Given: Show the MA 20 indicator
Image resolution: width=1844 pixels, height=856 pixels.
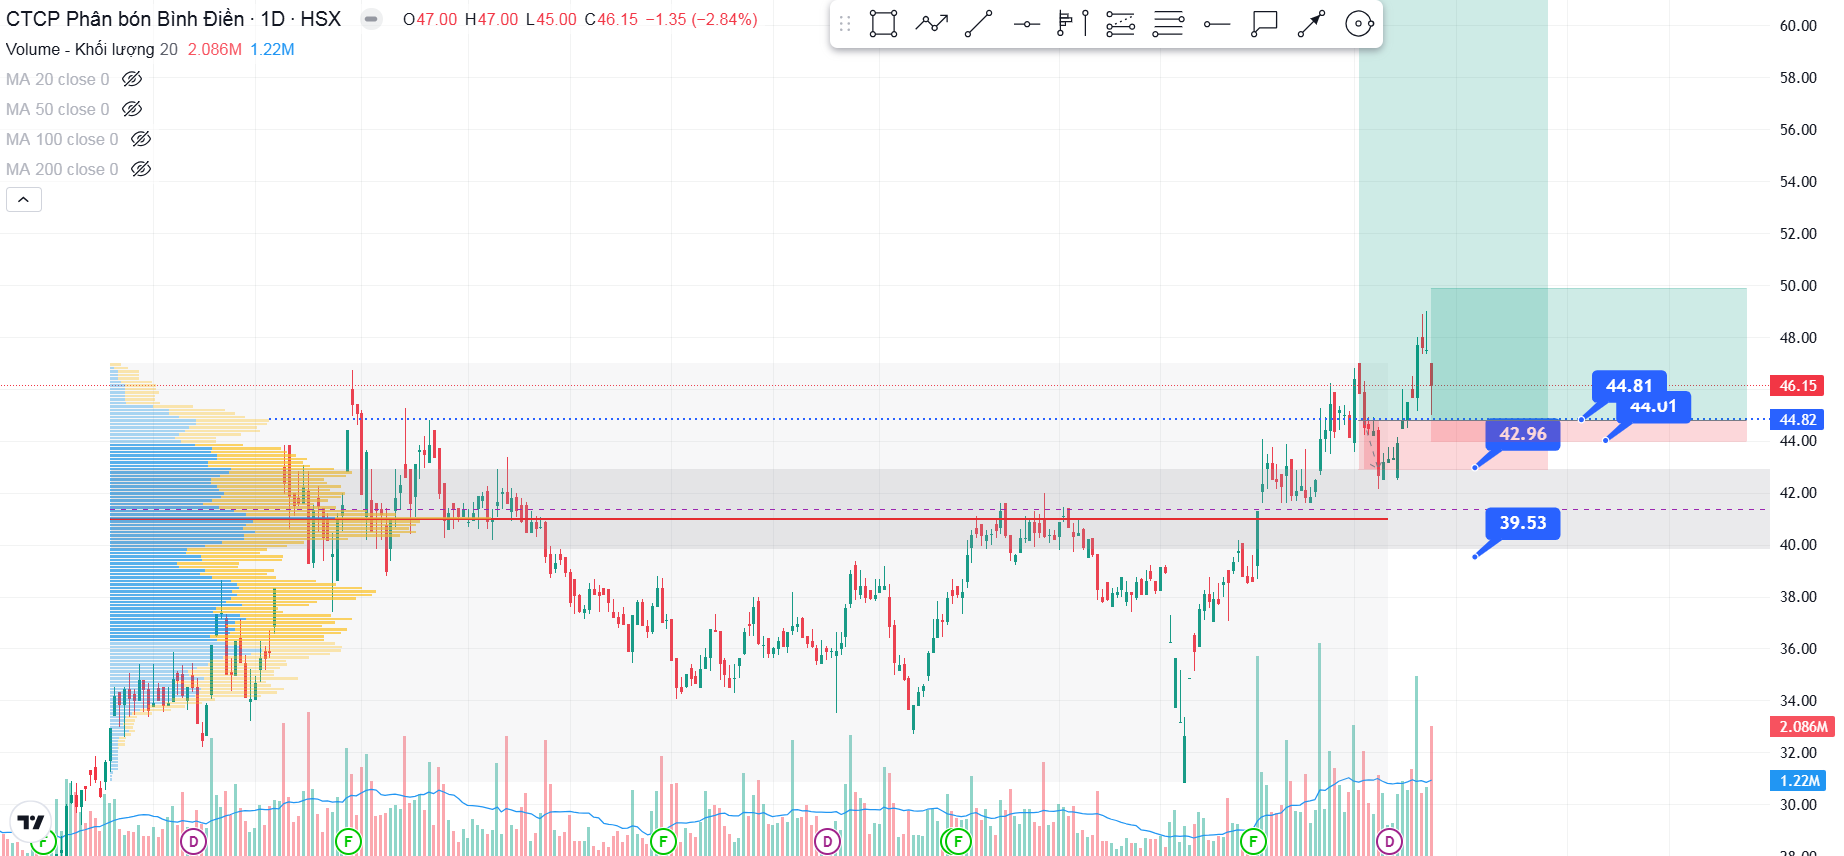Looking at the screenshot, I should (132, 79).
